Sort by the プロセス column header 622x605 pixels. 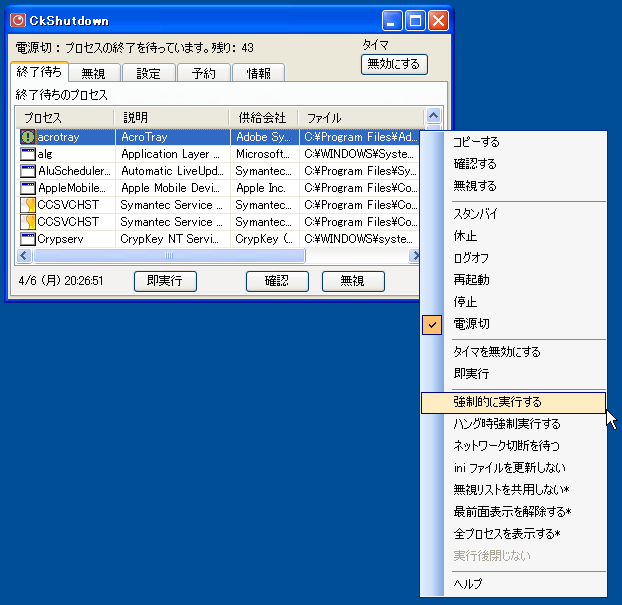[x=65, y=118]
